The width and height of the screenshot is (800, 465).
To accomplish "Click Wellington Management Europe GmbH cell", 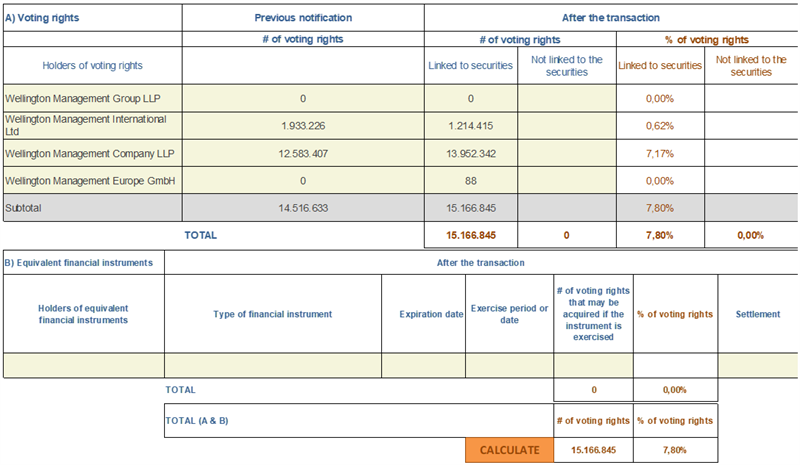I will [92, 181].
